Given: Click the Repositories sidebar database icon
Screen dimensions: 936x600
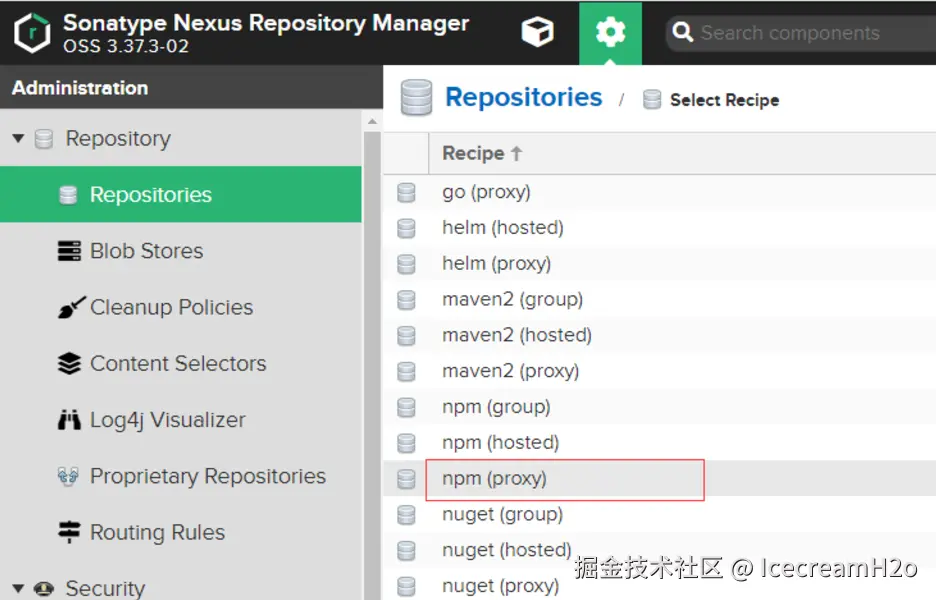Looking at the screenshot, I should tap(68, 195).
